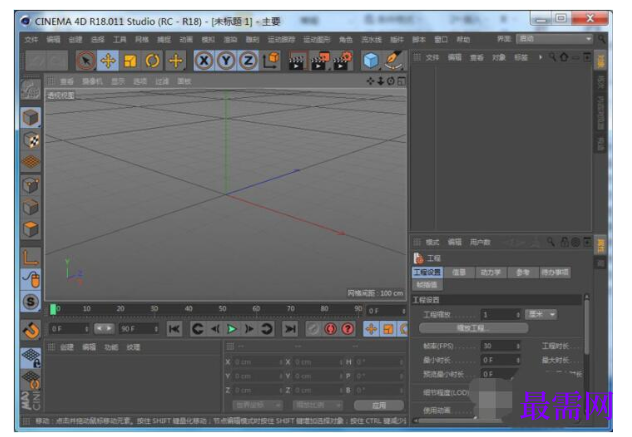
Task: Click the green frame marker at 0
Action: pos(53,310)
